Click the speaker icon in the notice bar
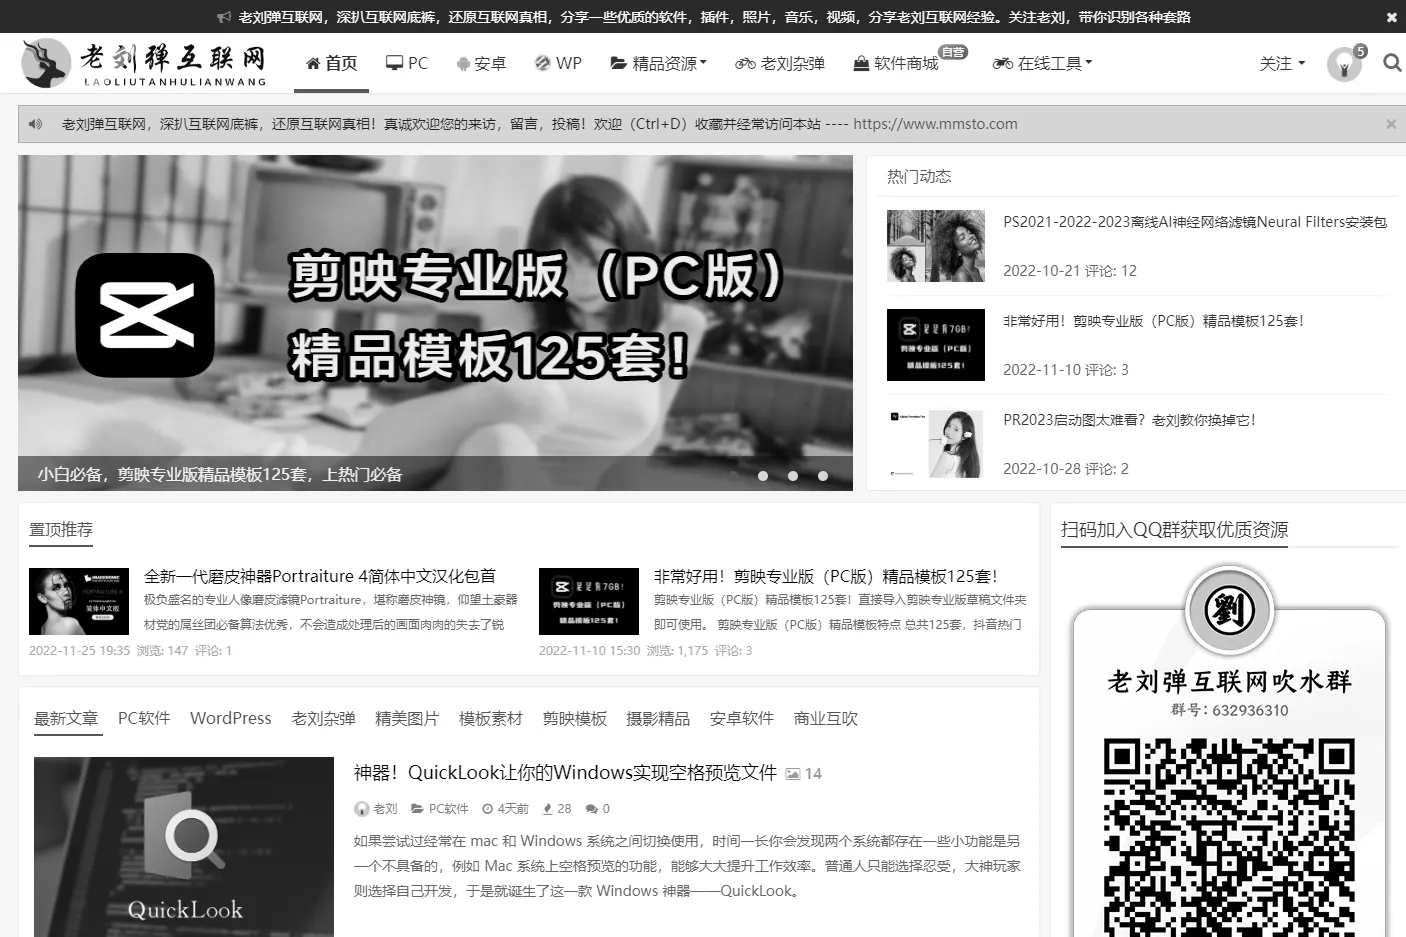 coord(36,124)
